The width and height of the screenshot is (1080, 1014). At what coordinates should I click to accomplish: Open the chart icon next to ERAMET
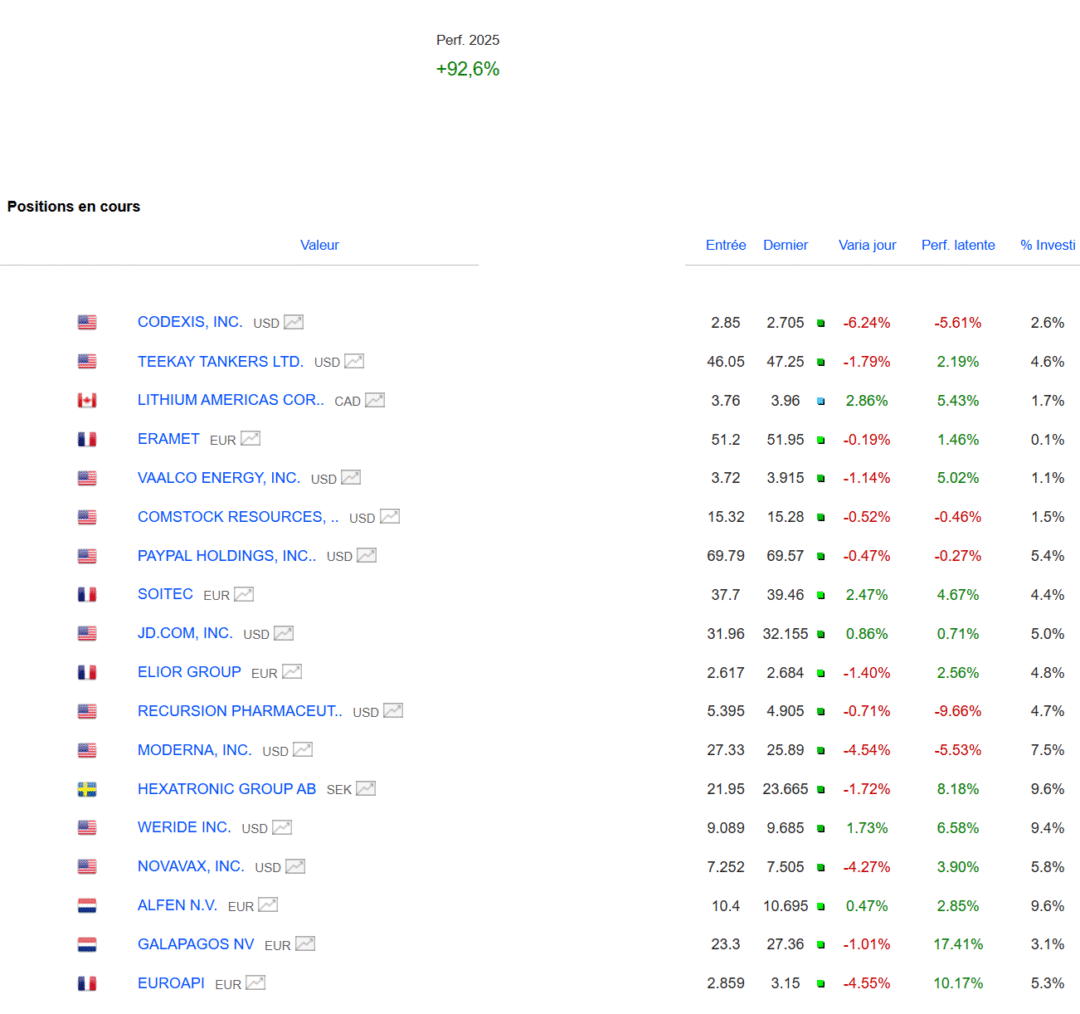tap(250, 439)
